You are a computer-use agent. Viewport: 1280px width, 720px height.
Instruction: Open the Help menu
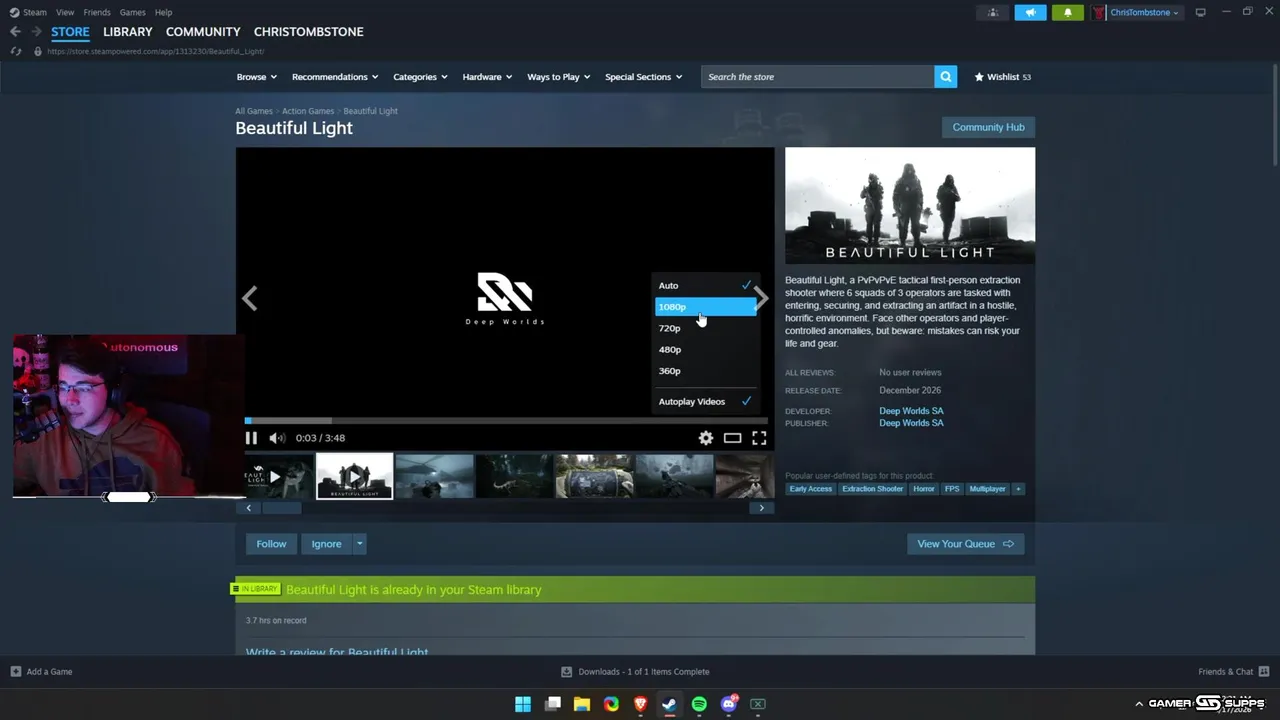click(163, 12)
